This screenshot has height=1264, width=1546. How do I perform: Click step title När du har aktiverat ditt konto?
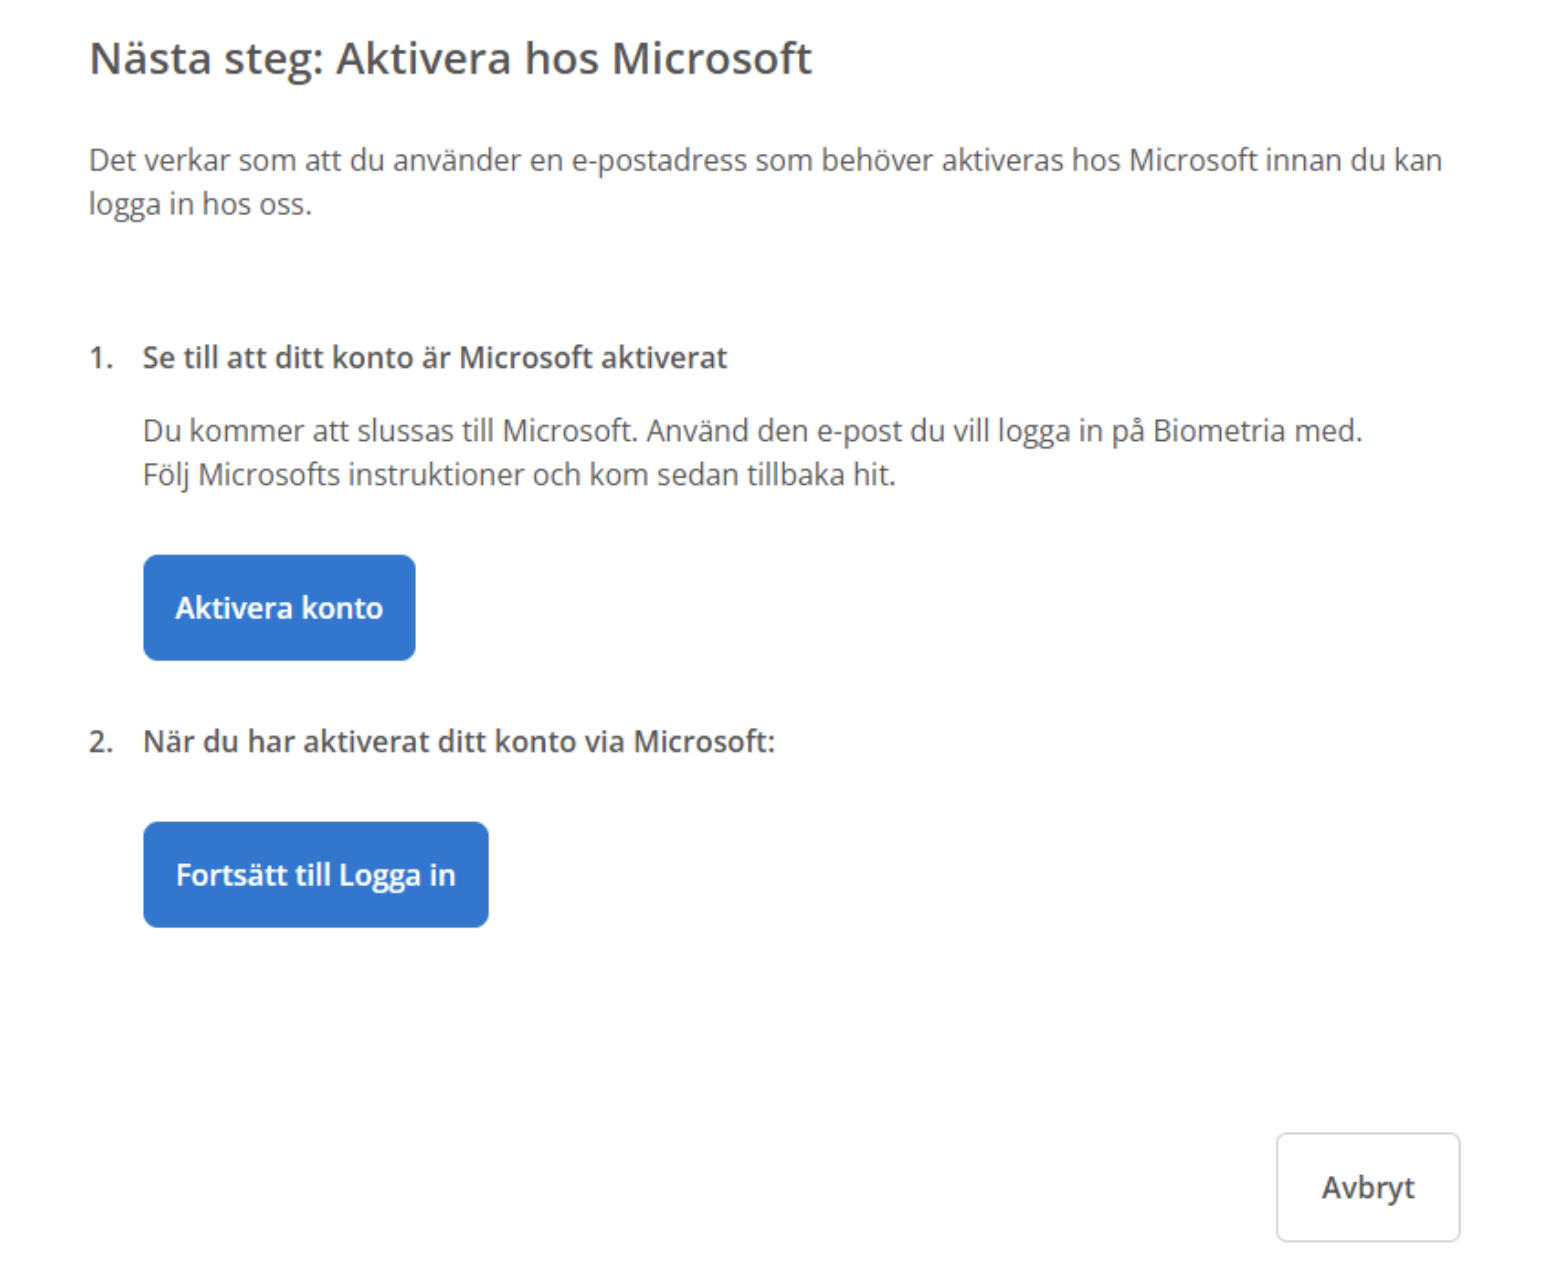coord(459,741)
